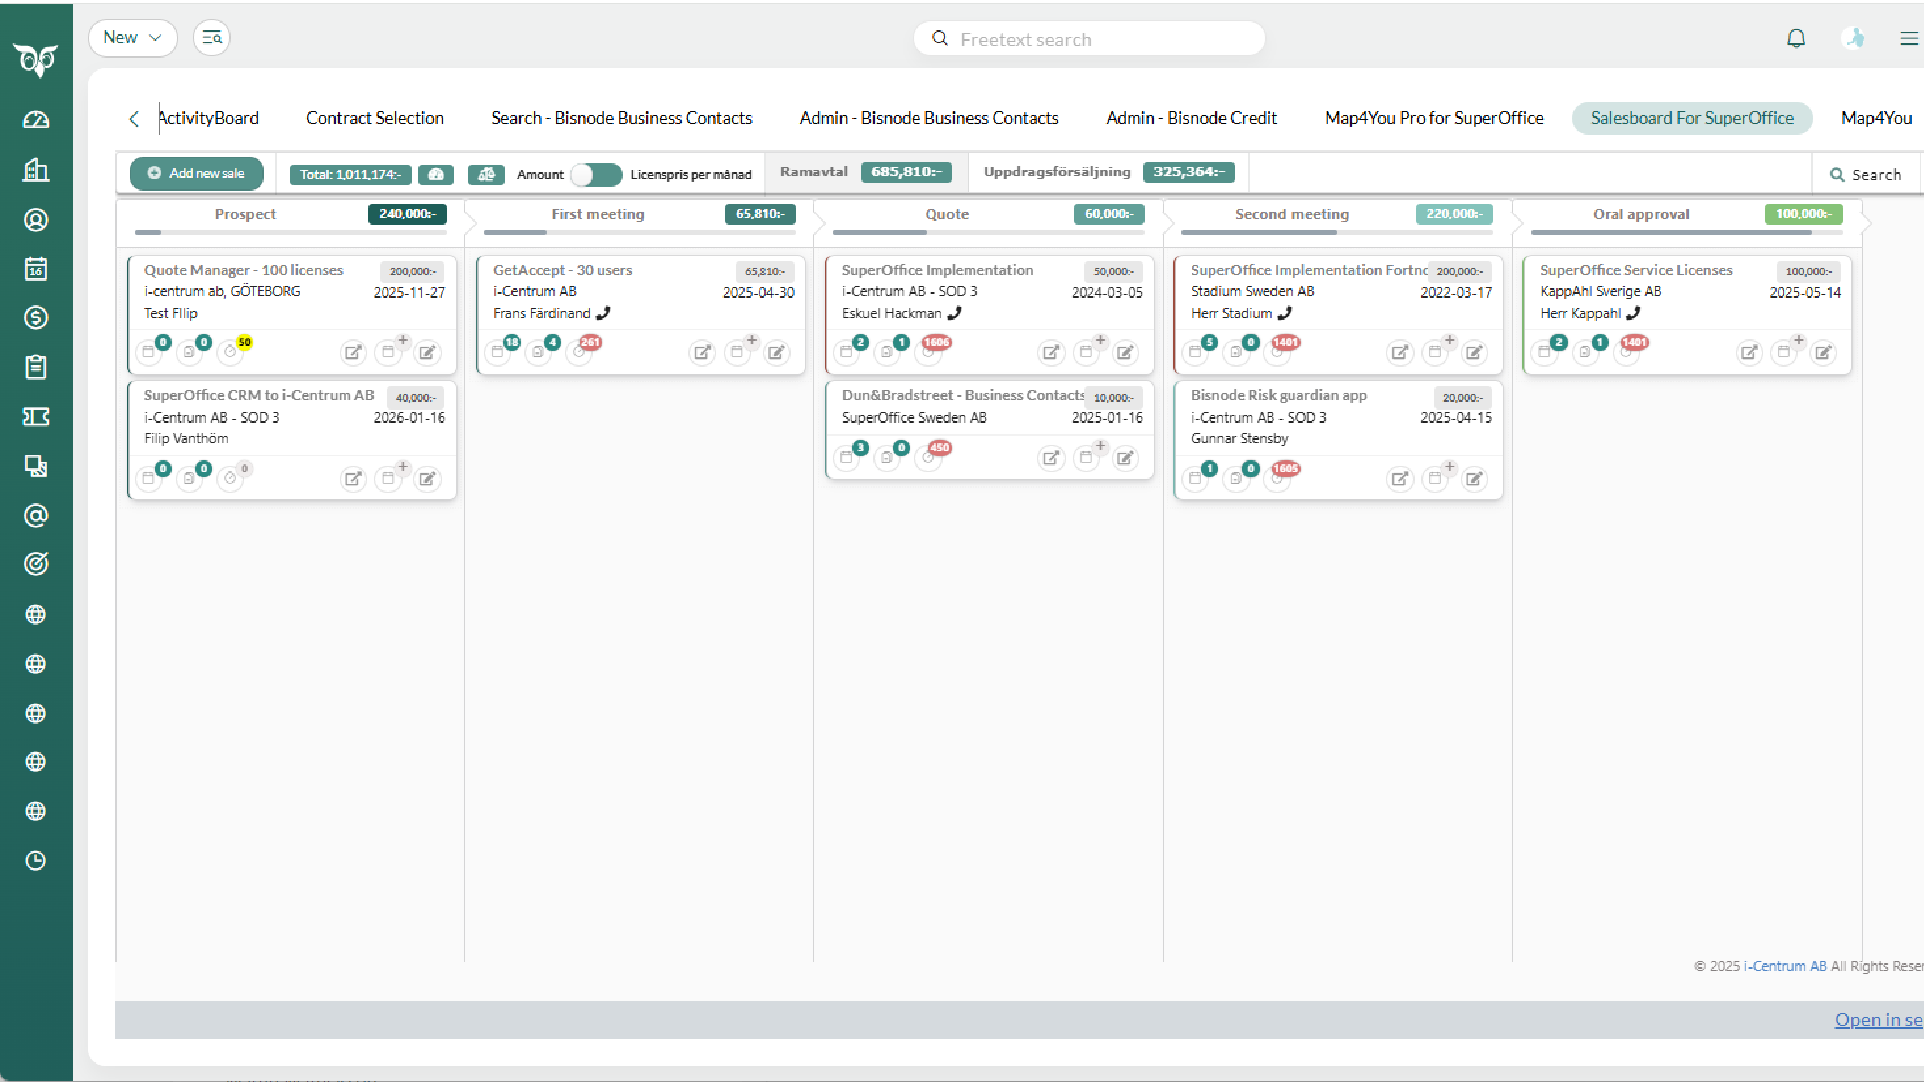This screenshot has height=1082, width=1924.
Task: Open the Diary calendar icon in the sidebar
Action: (36, 269)
